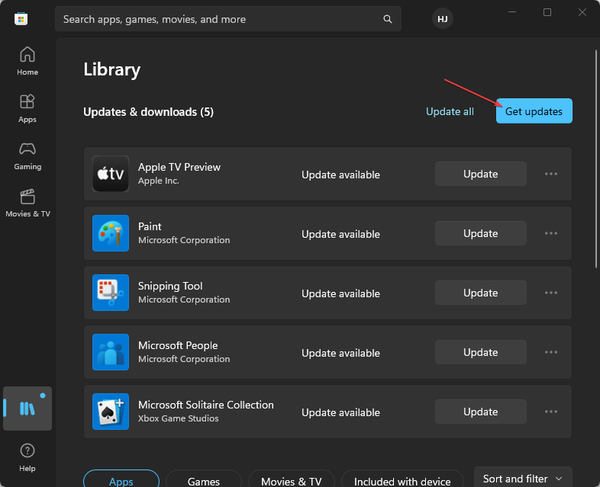The height and width of the screenshot is (487, 600).
Task: Select the Movies & TV filter tab
Action: click(291, 480)
